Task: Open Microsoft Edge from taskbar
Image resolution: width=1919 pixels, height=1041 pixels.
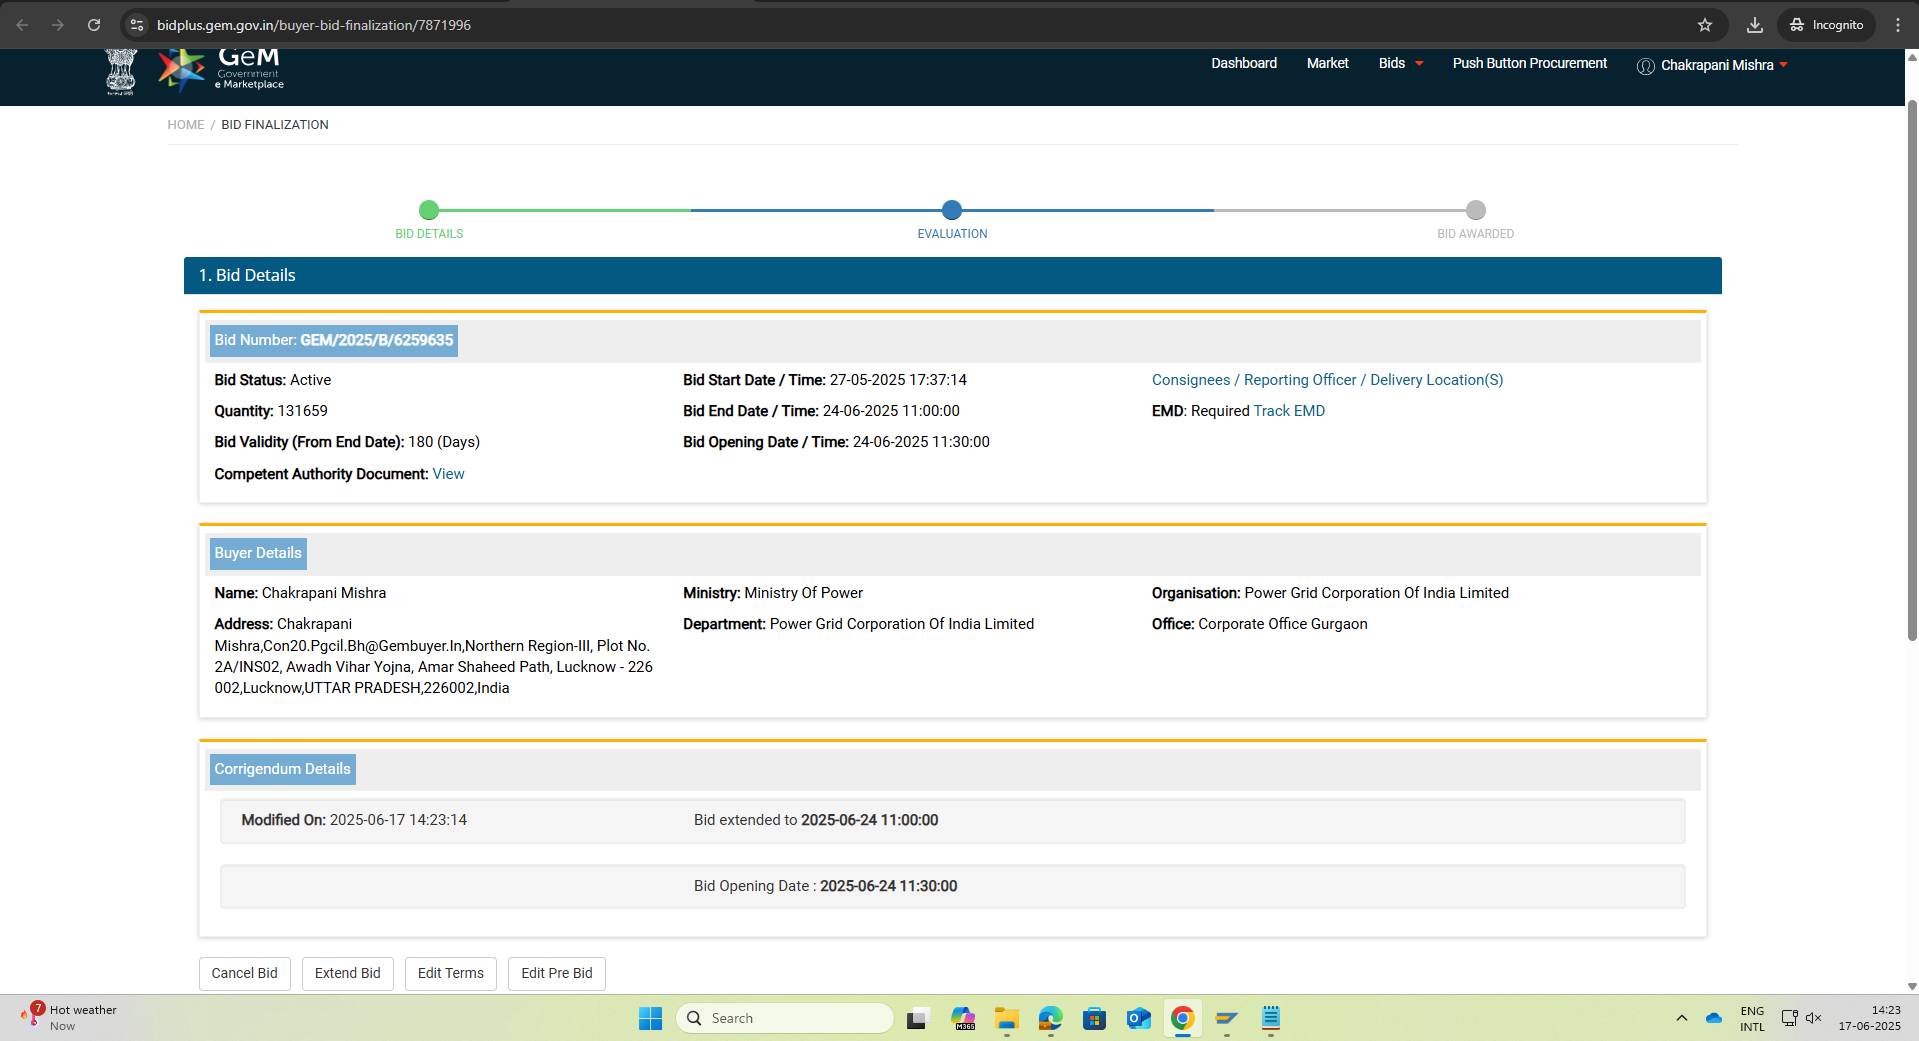Action: [1050, 1018]
